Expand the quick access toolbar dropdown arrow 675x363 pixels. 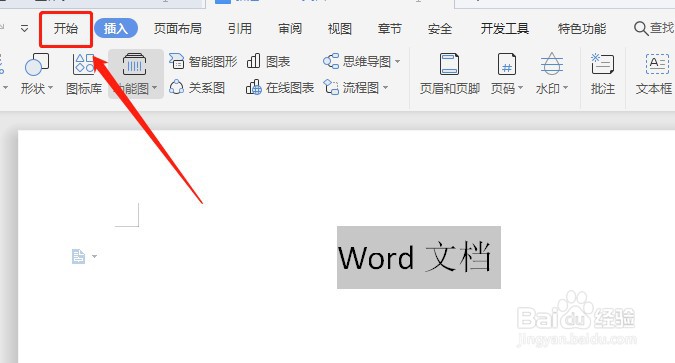click(25, 29)
